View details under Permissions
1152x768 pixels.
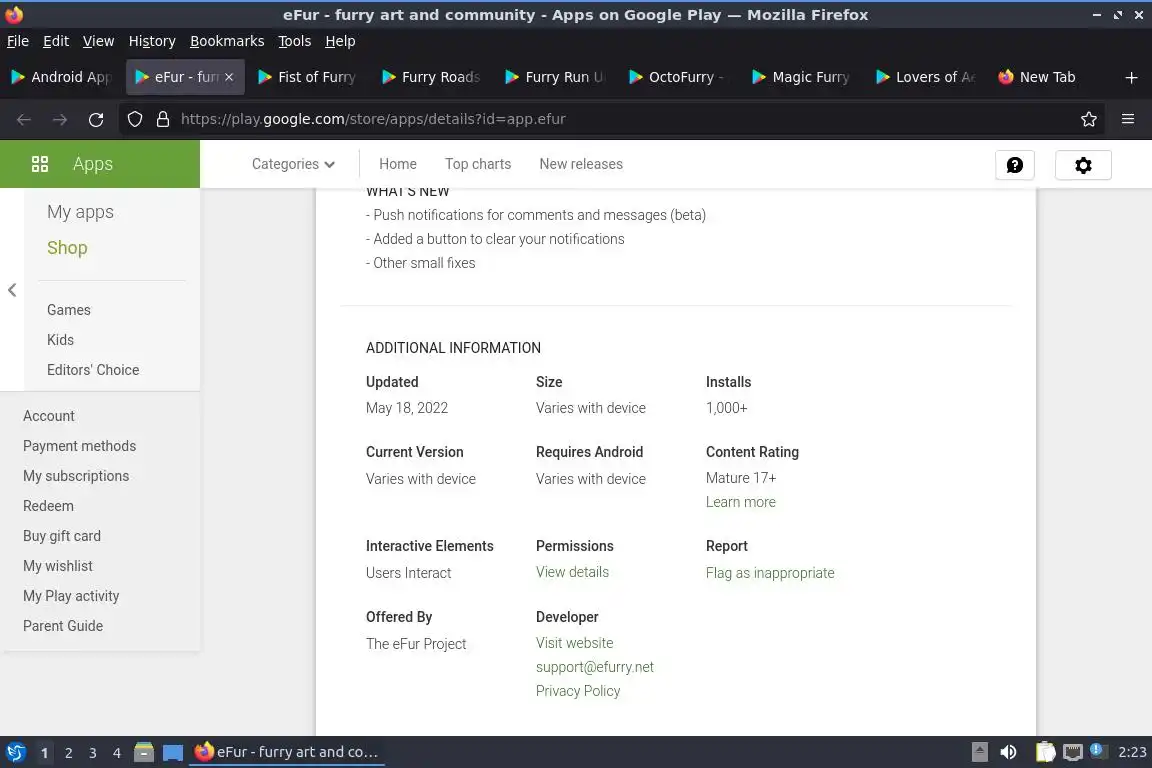[572, 572]
